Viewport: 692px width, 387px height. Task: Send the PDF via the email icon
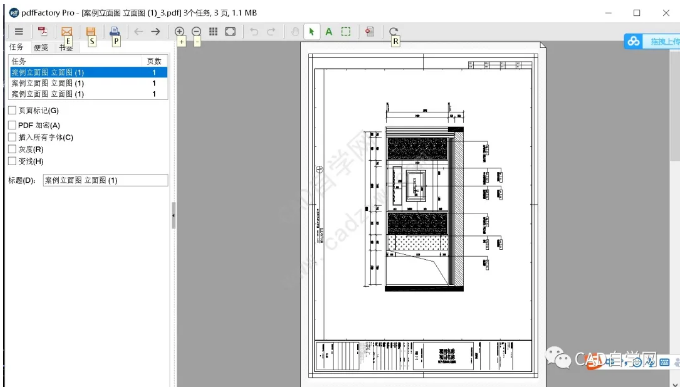tap(66, 32)
